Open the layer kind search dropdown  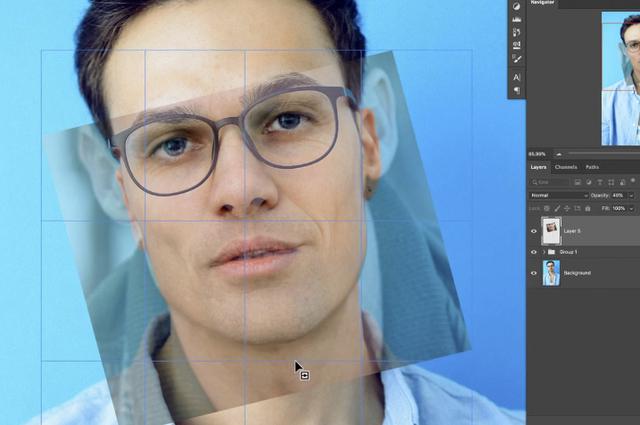coord(550,182)
